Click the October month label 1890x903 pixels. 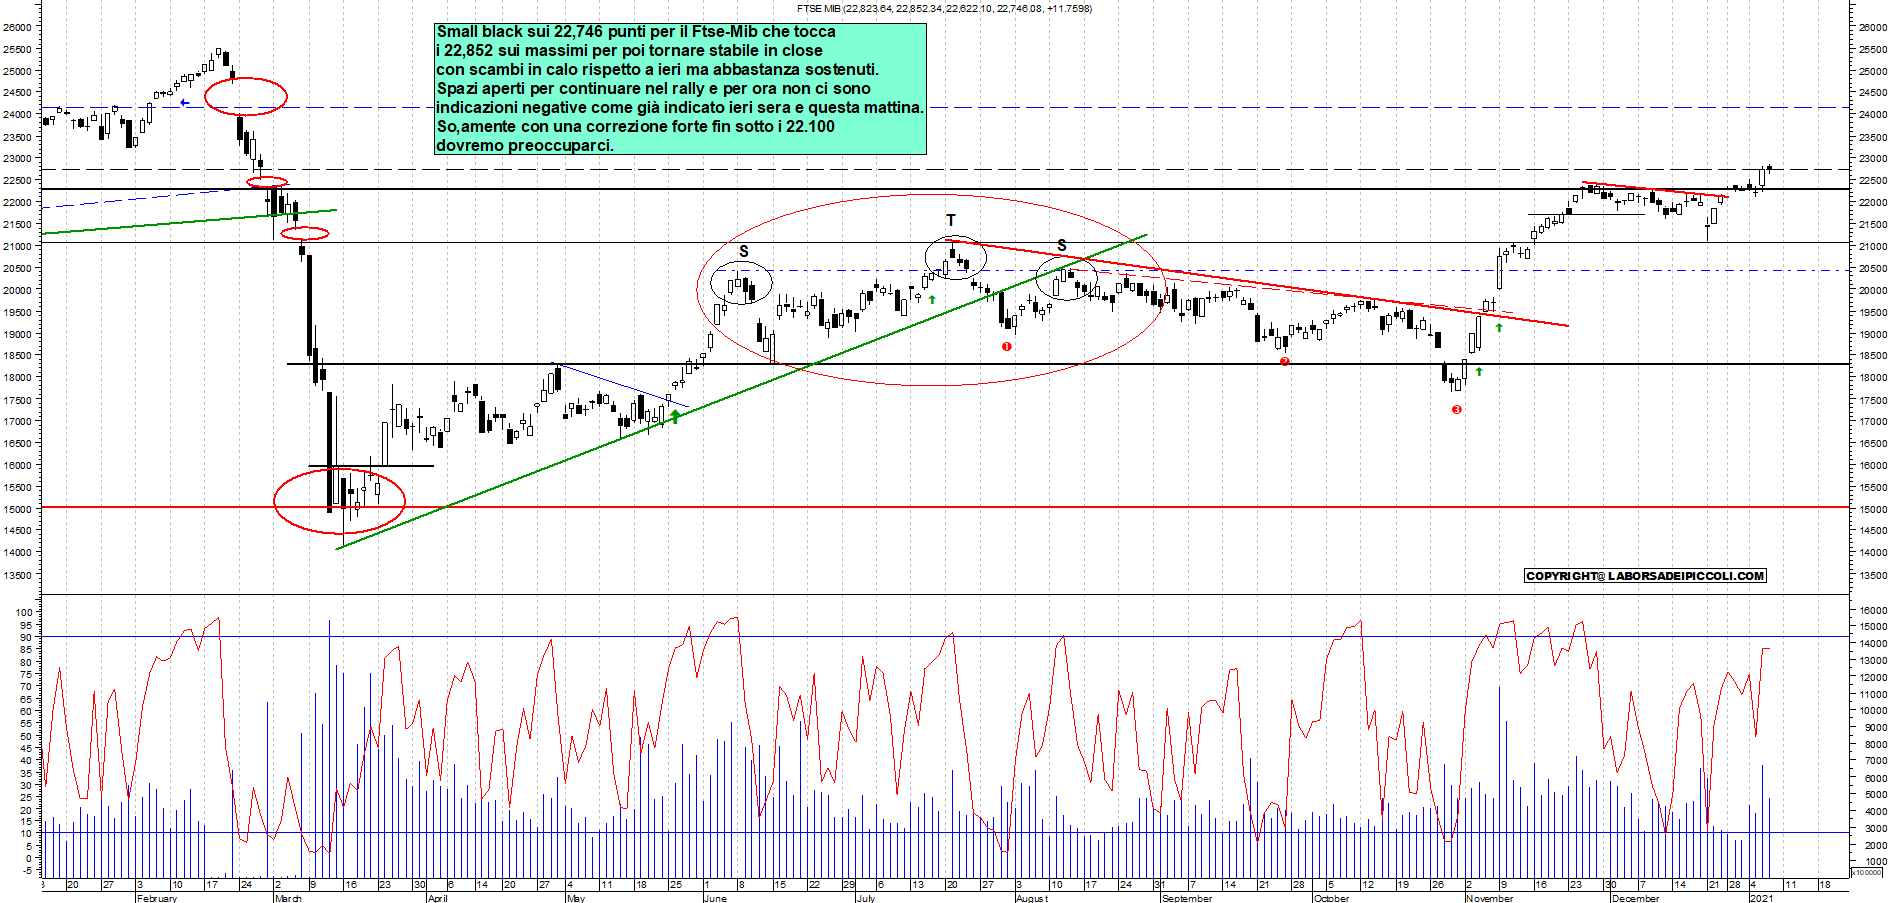(x=1331, y=898)
